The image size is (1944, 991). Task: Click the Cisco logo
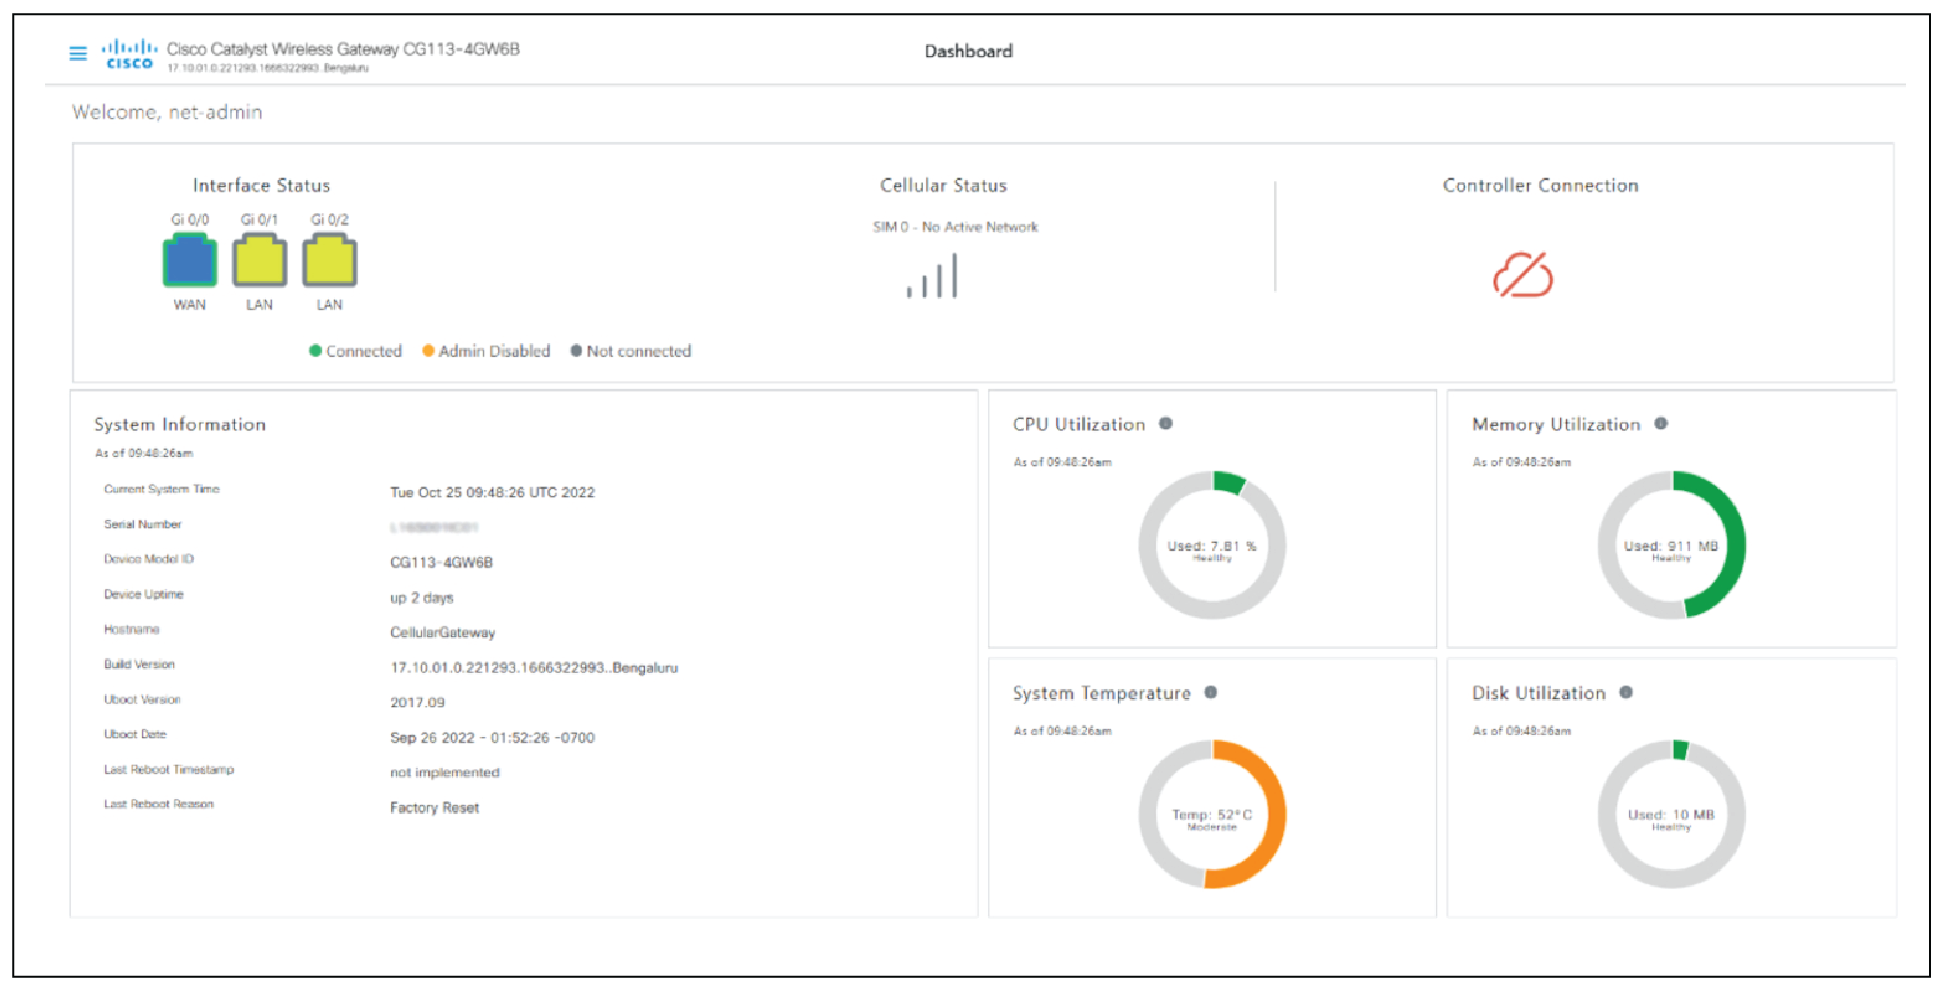click(x=130, y=53)
